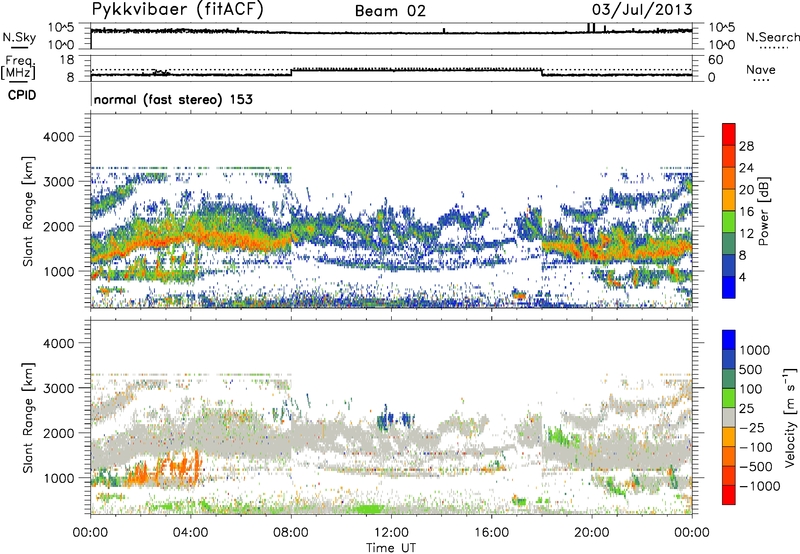
Task: Click the dotted line sample under "Nave"
Action: pos(761,81)
